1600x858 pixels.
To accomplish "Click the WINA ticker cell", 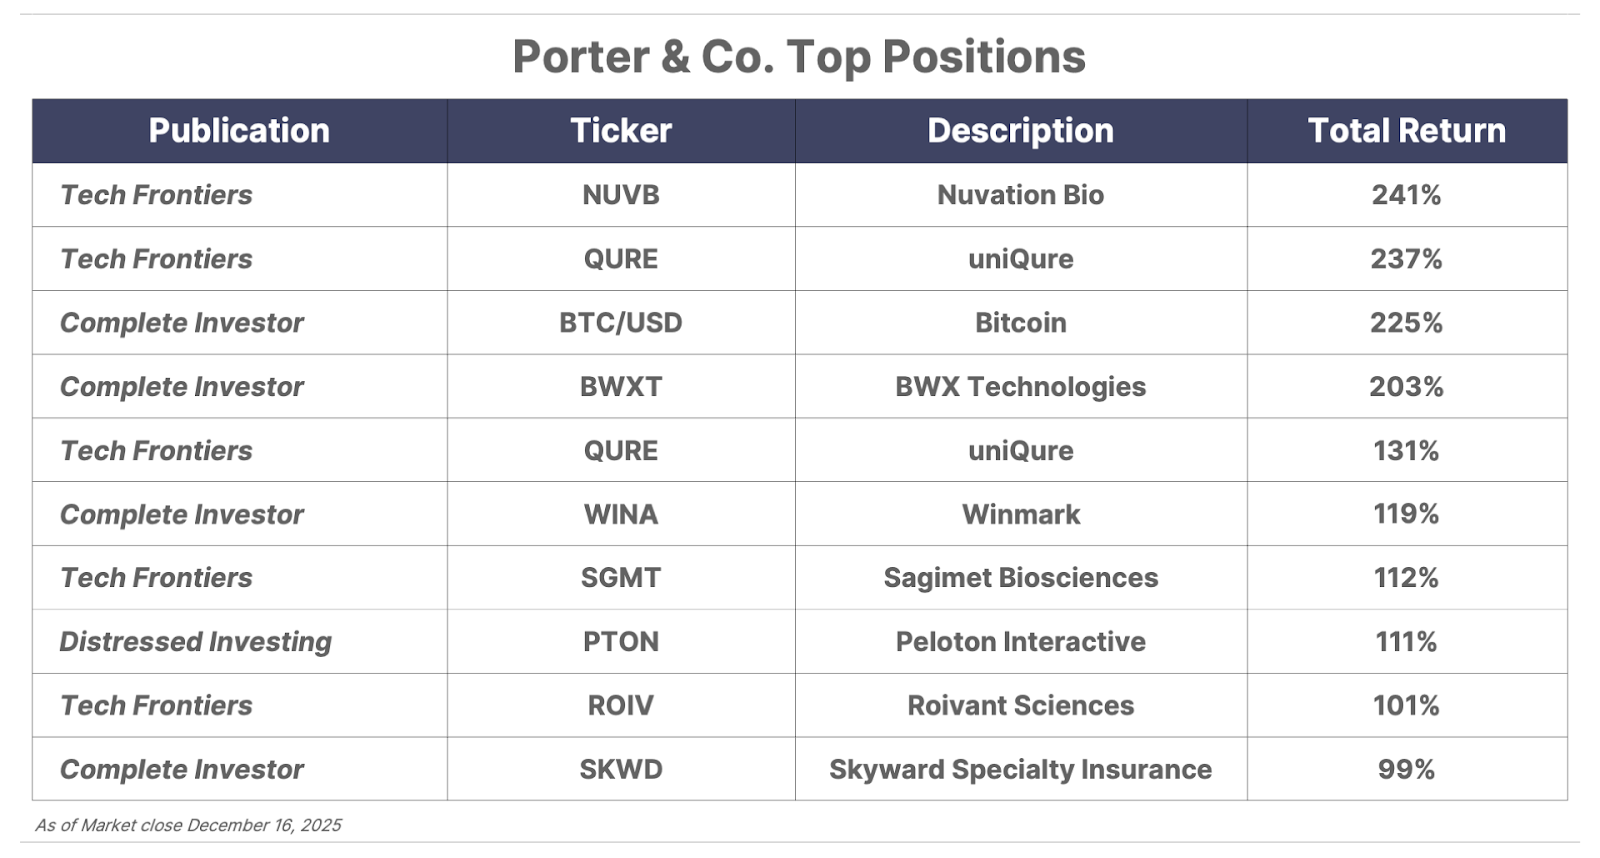I will [621, 514].
